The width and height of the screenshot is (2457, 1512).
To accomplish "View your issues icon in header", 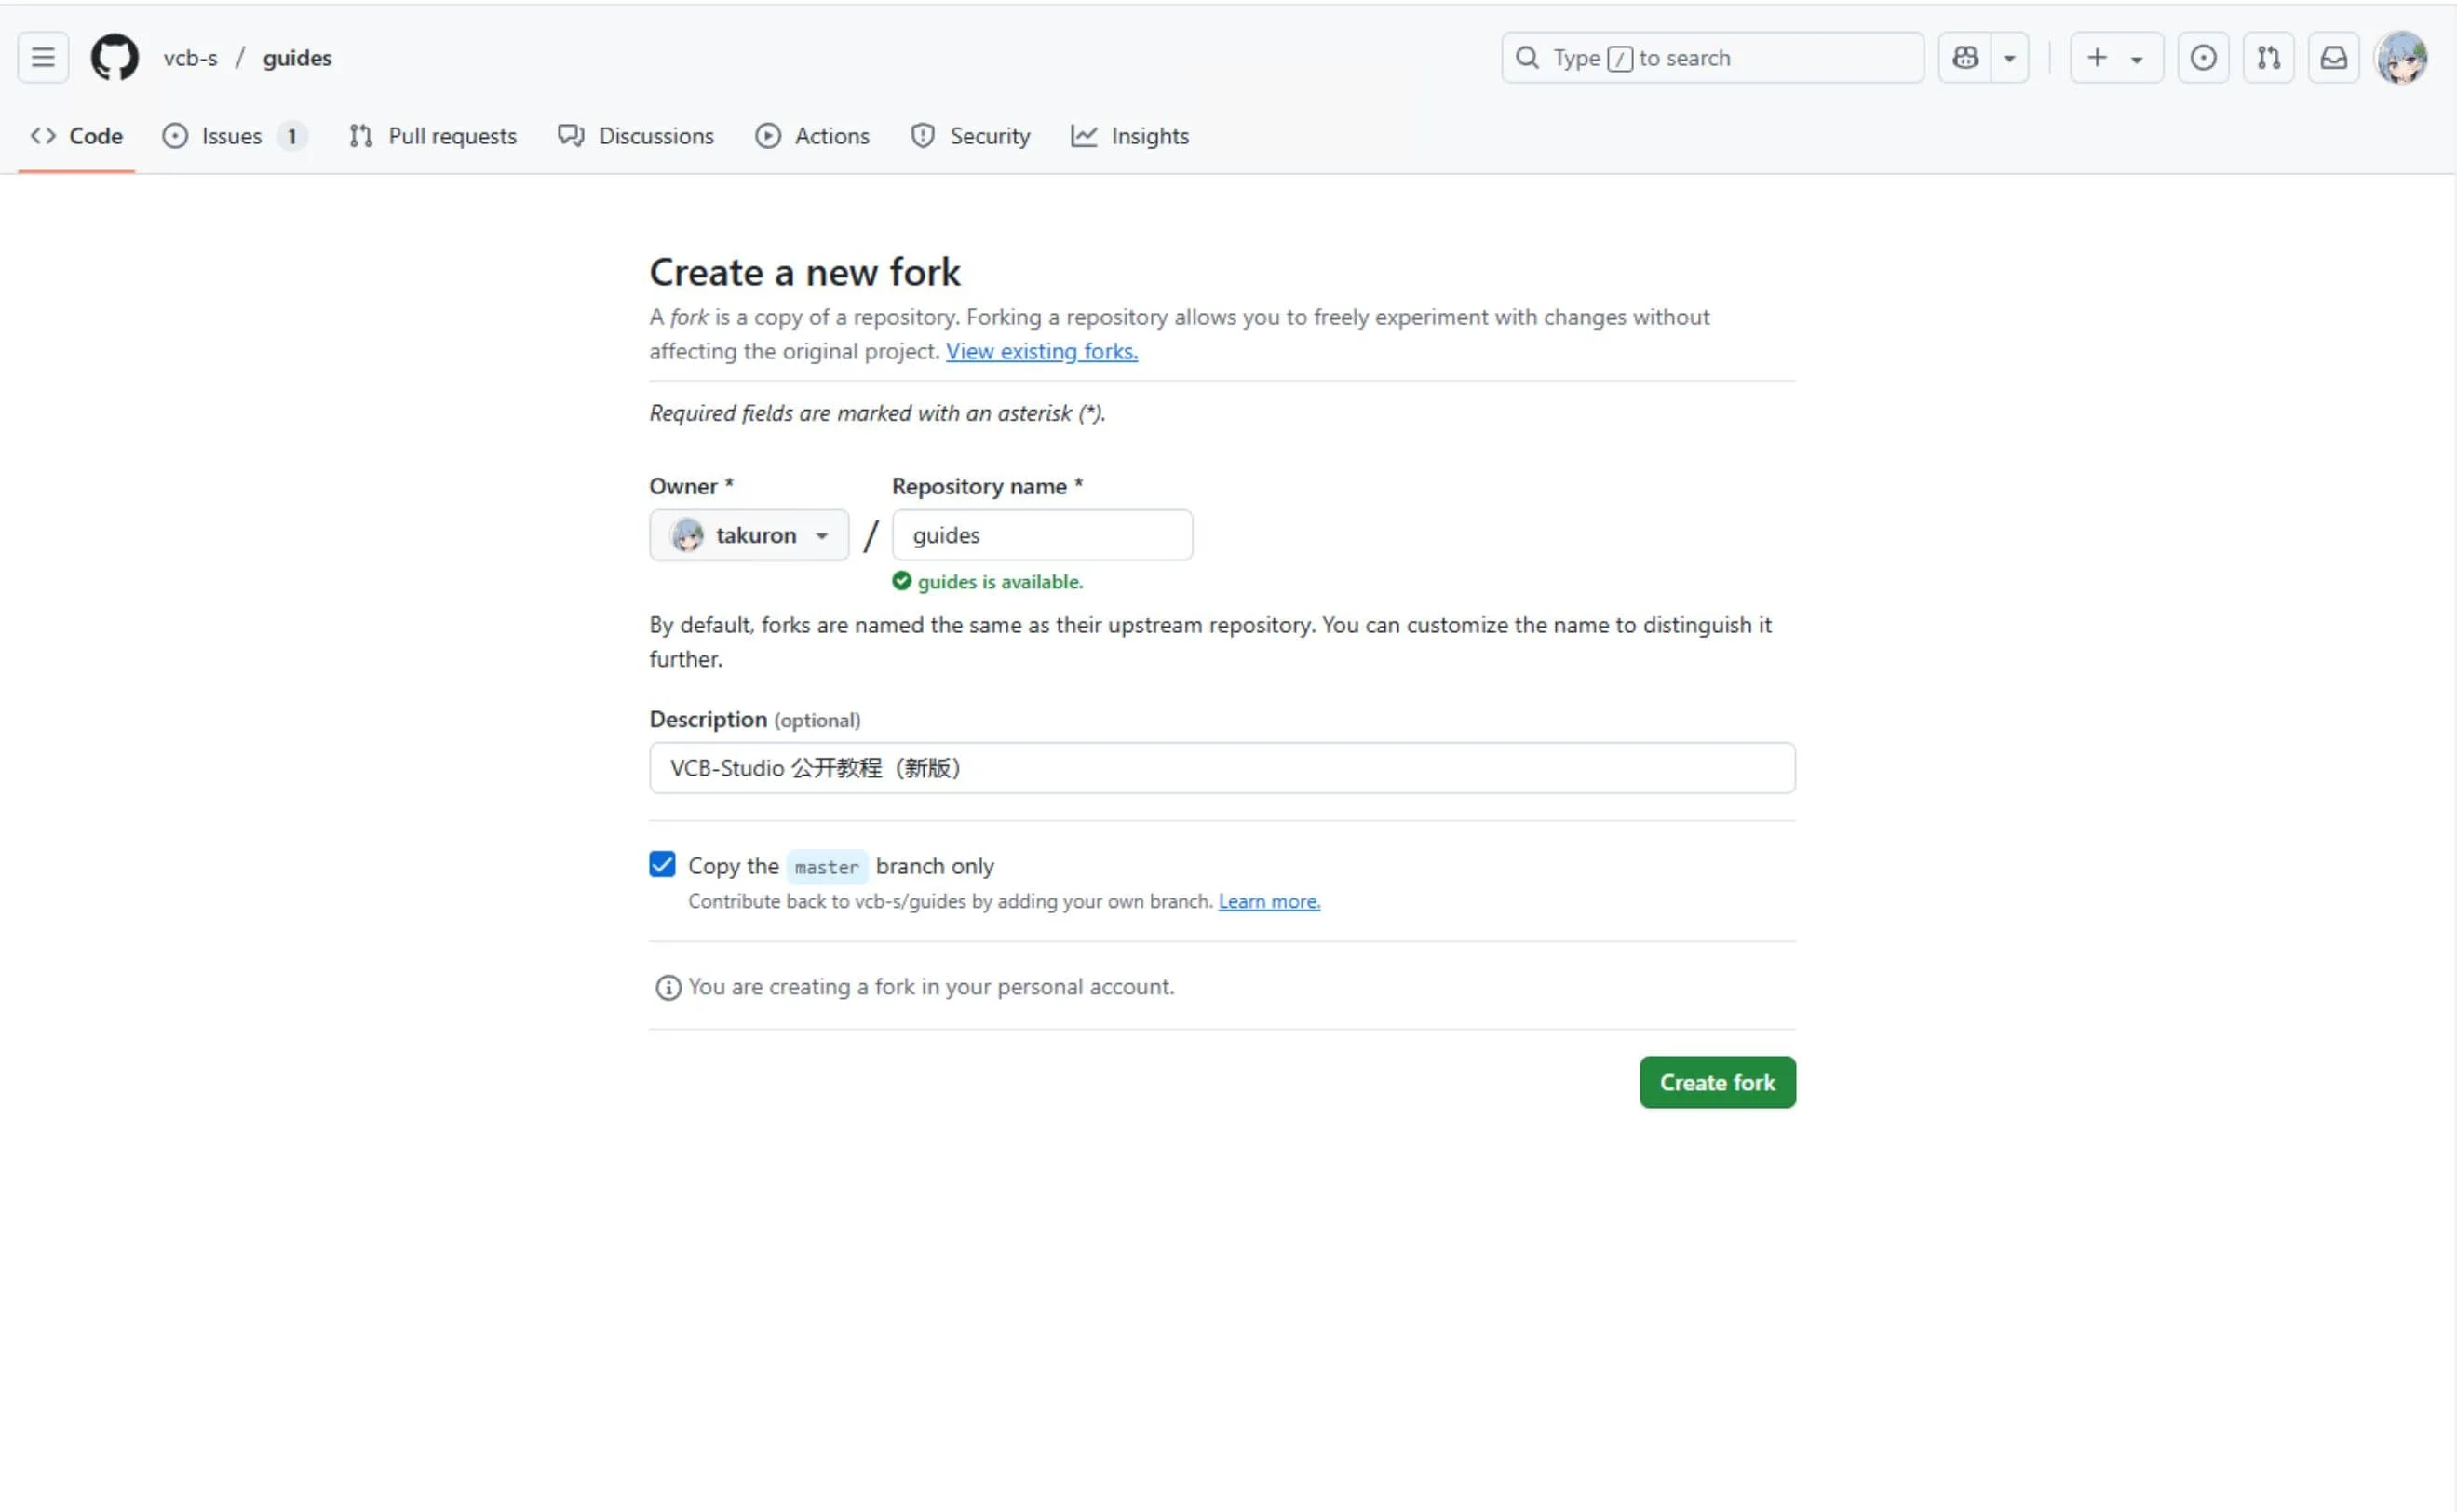I will click(2203, 58).
